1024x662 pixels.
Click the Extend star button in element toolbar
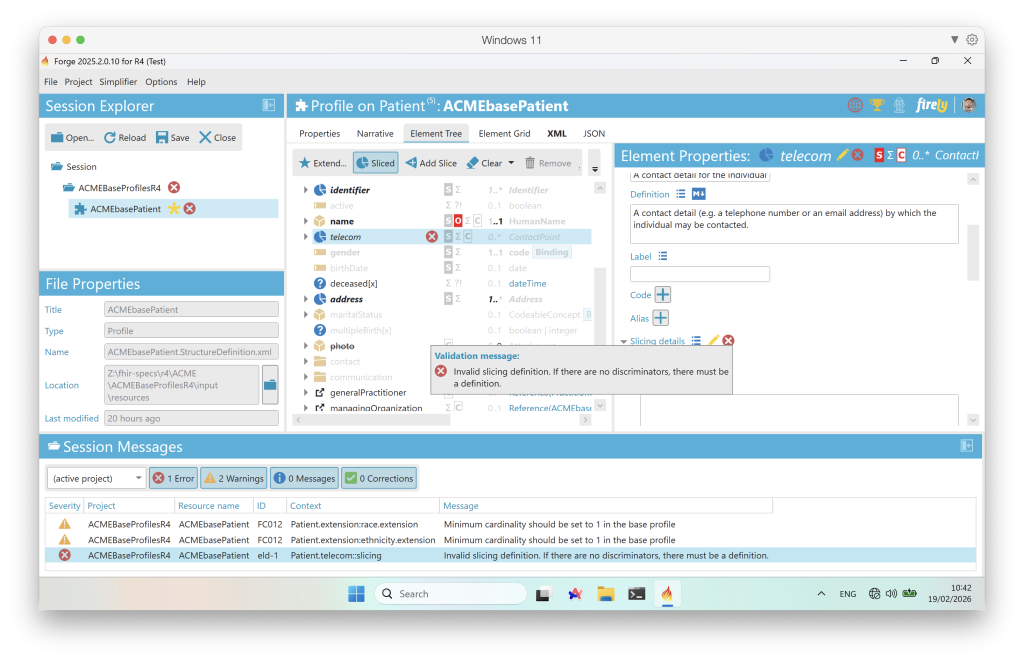pos(323,163)
